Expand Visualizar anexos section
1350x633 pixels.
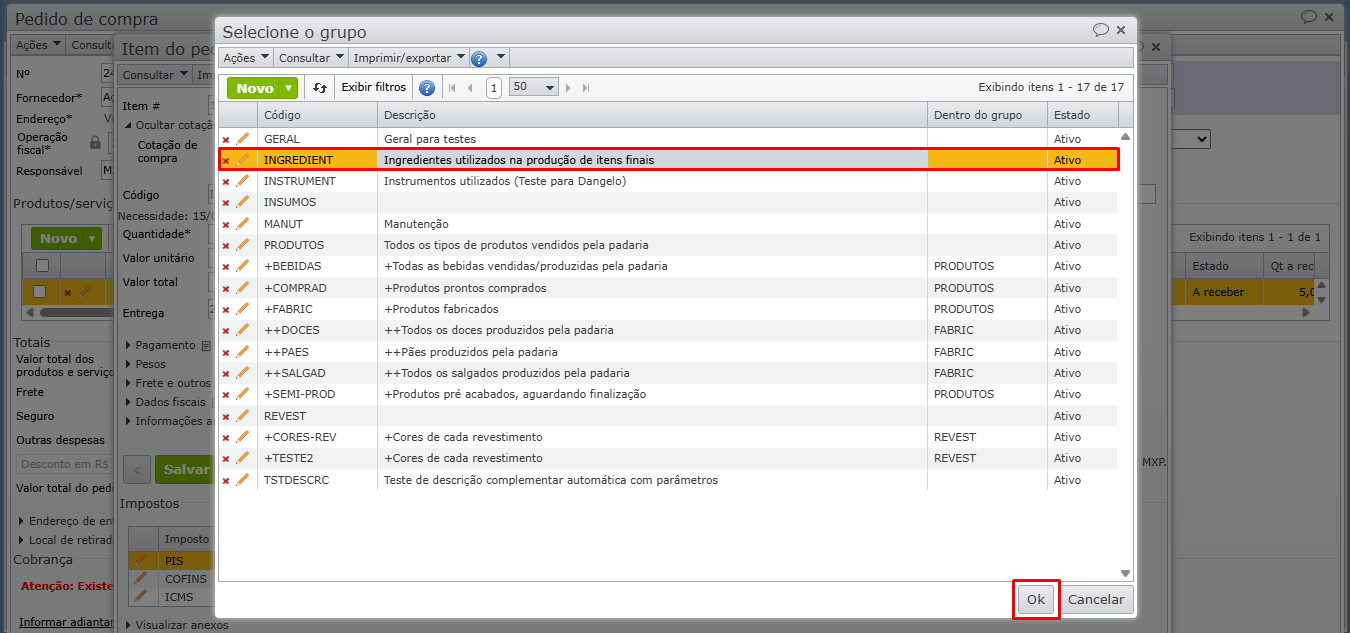click(x=128, y=625)
